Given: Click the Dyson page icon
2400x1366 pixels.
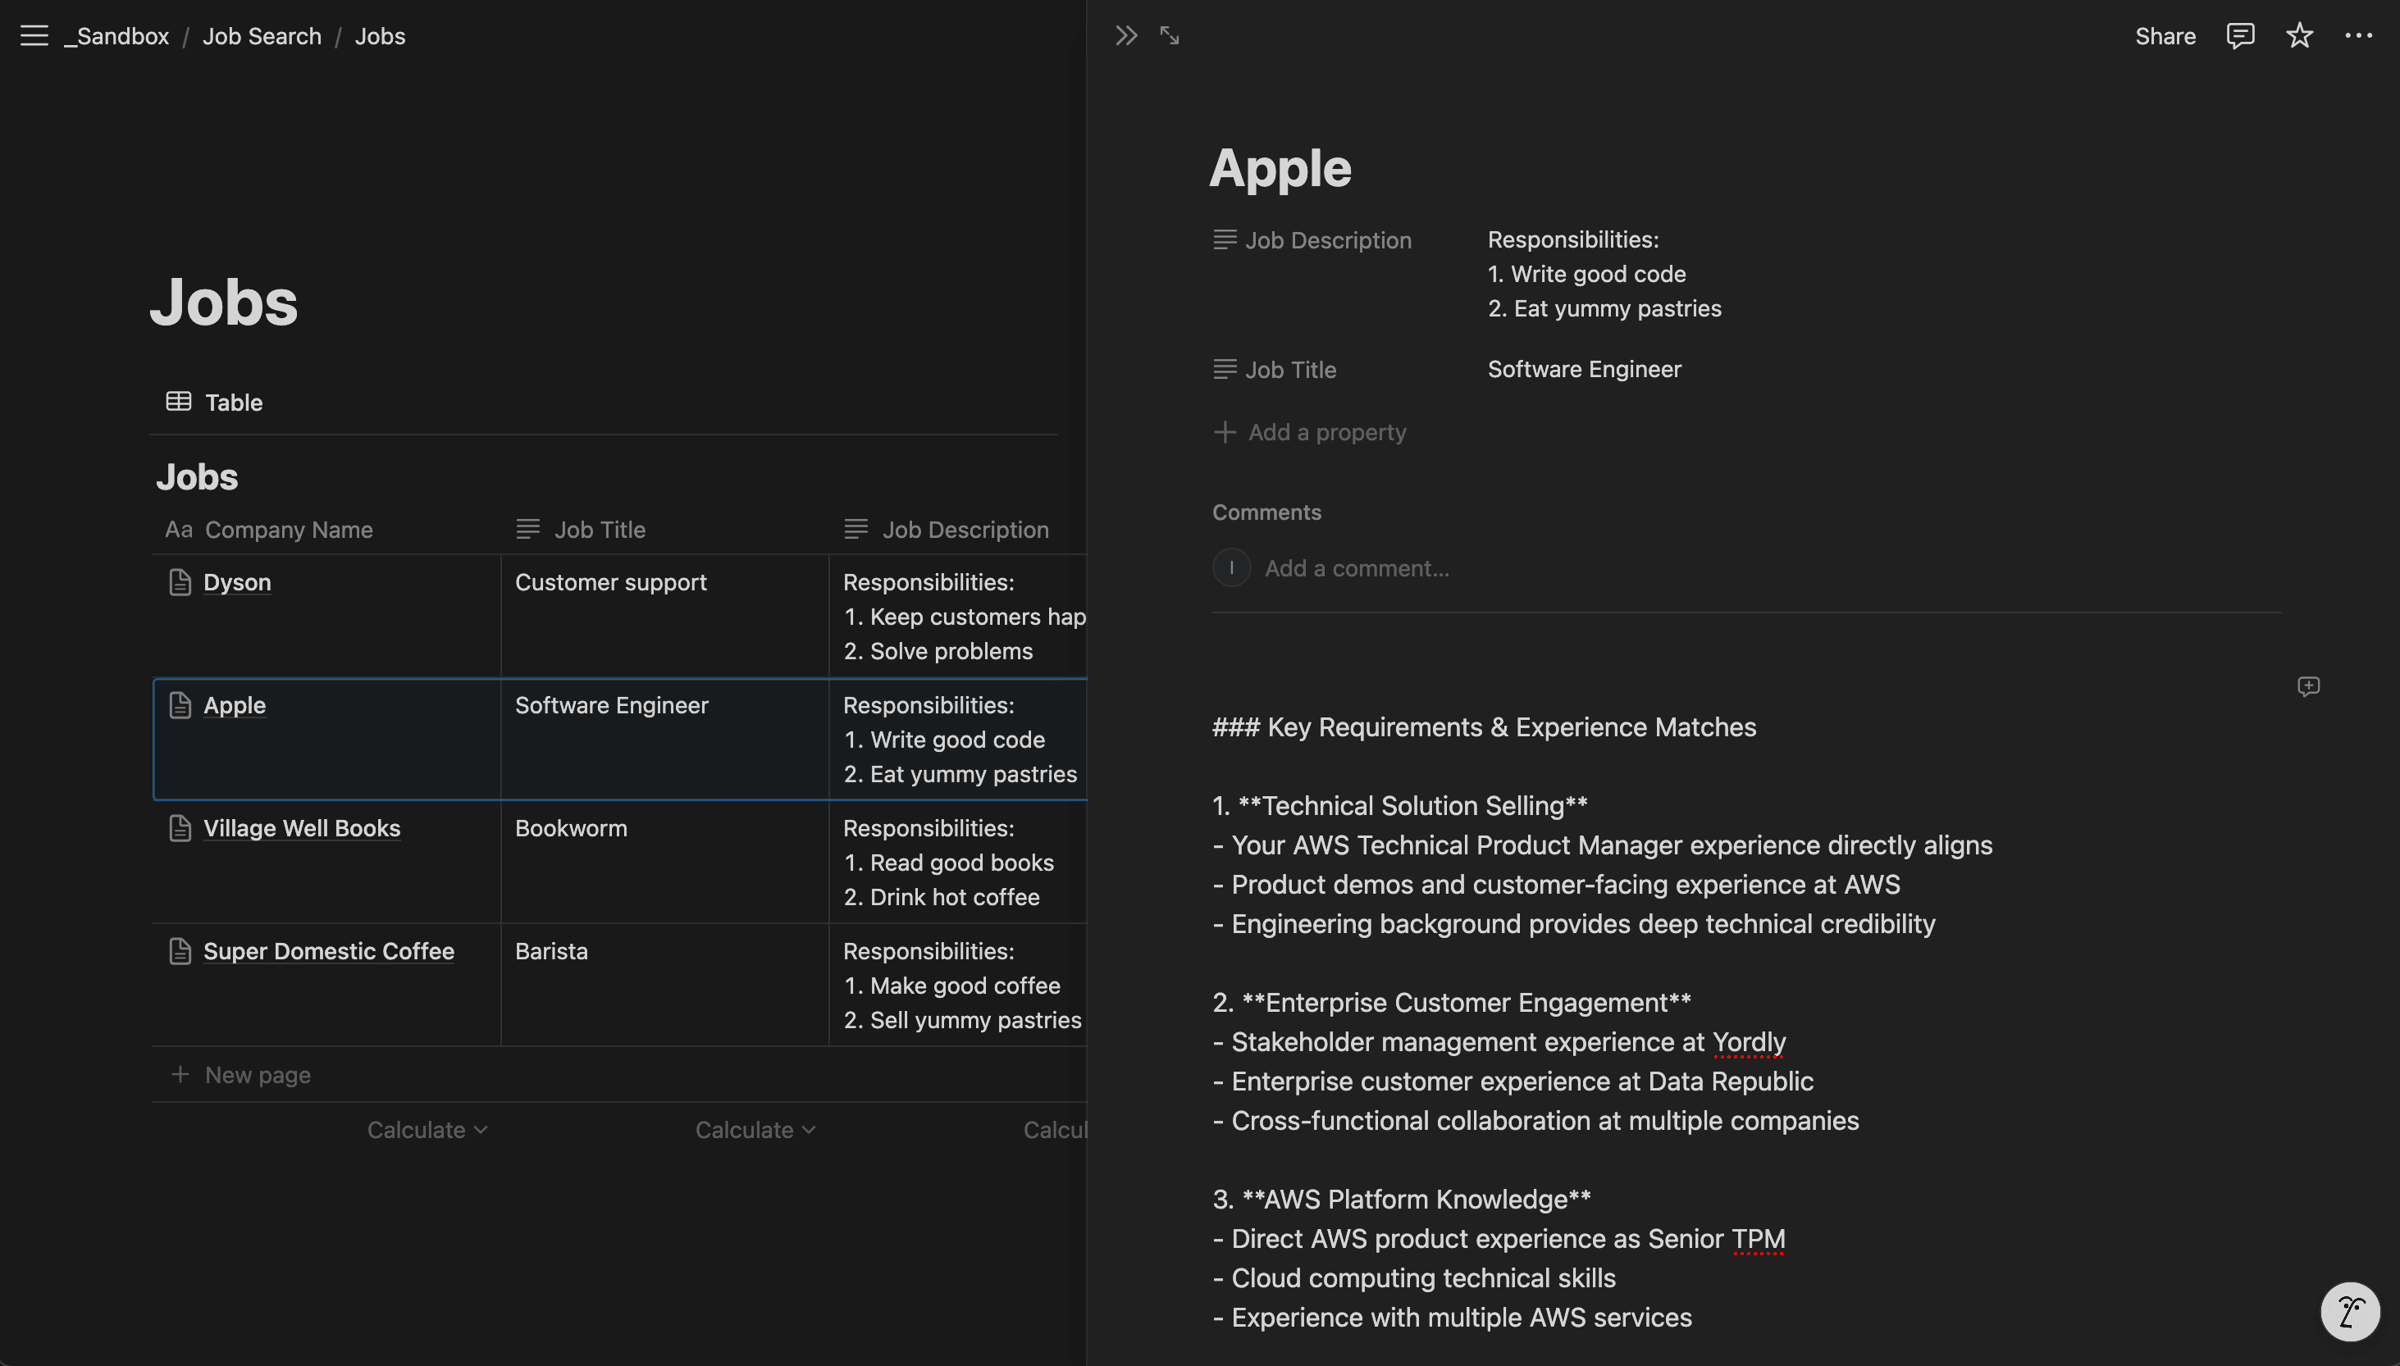Looking at the screenshot, I should coord(180,582).
